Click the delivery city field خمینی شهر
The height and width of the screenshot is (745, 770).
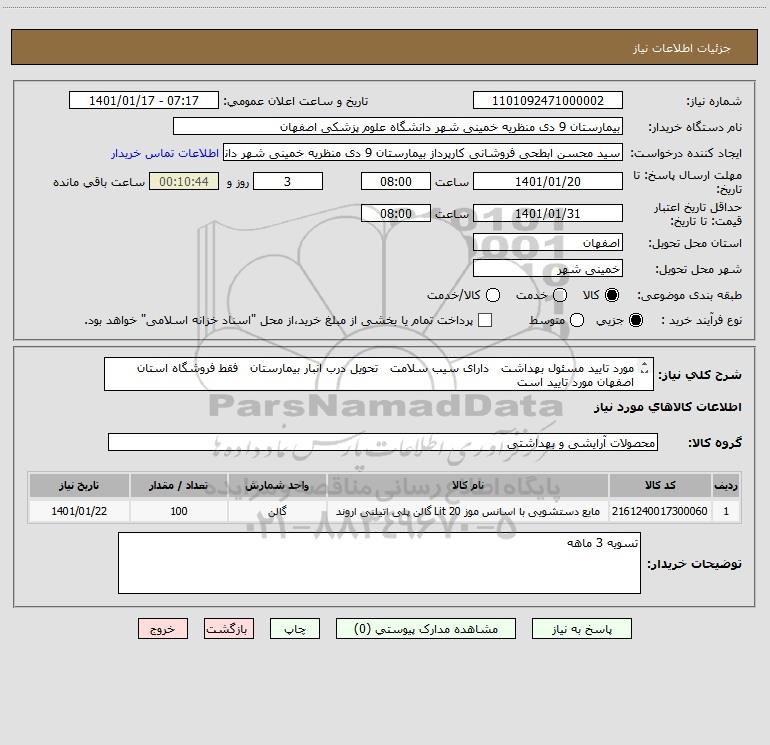(x=548, y=268)
